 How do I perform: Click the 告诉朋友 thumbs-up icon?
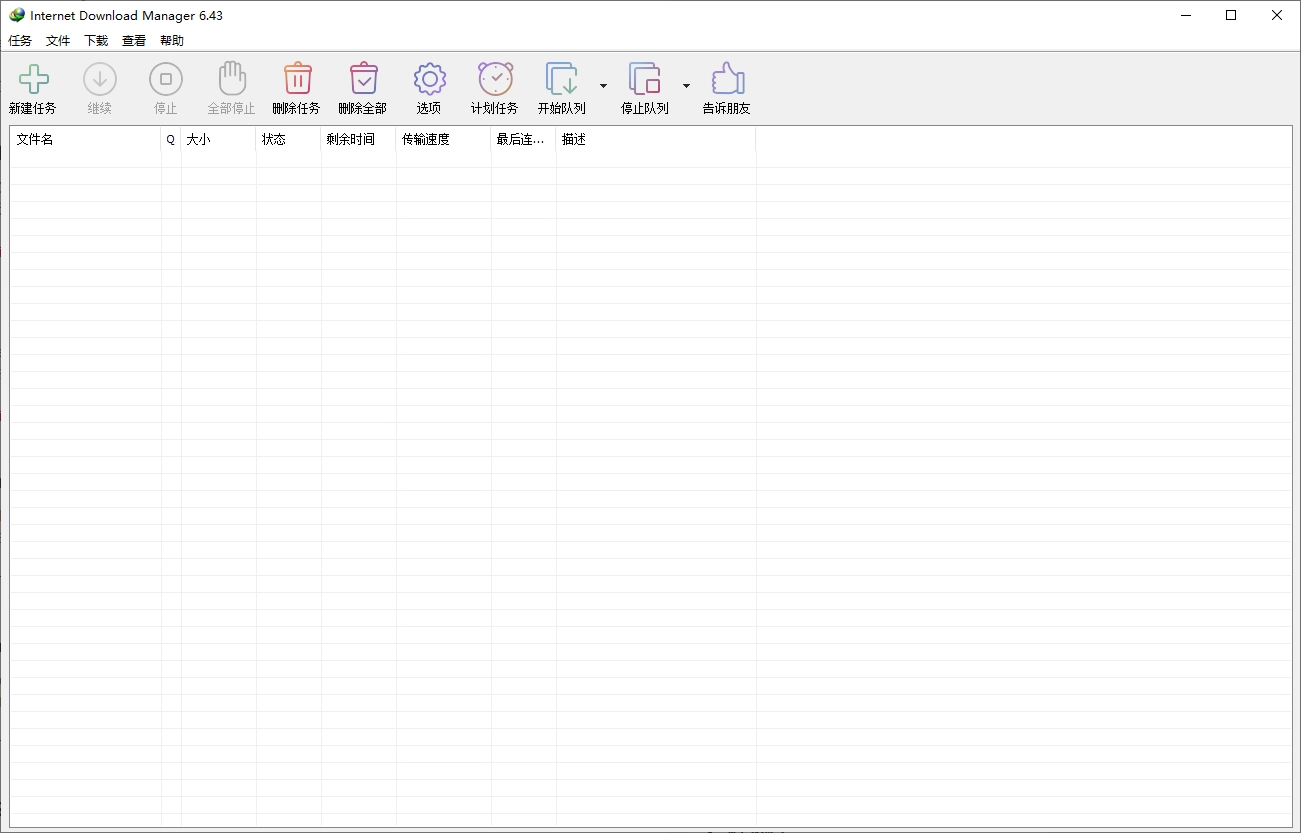tap(728, 78)
